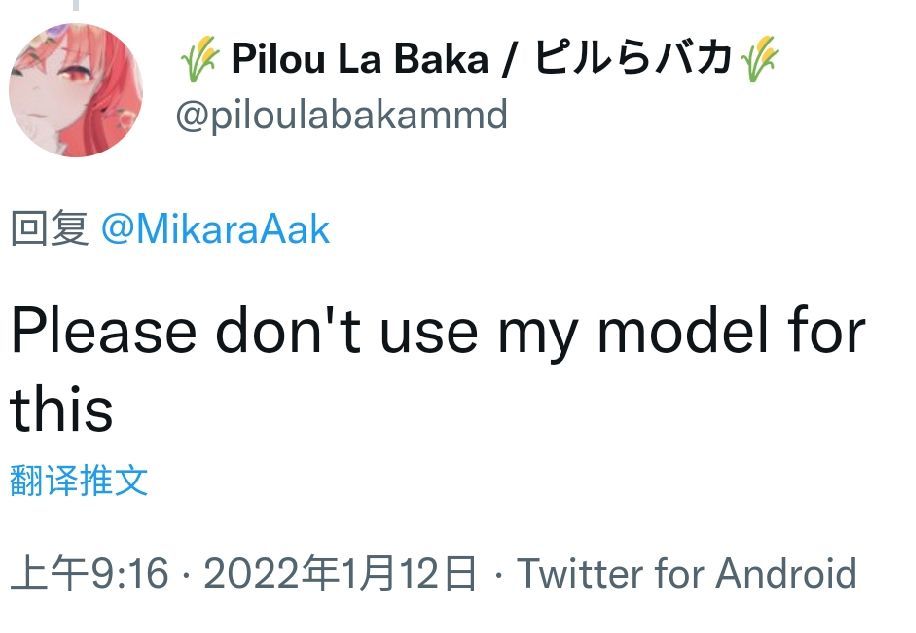Open the 上午9:16 timestamp
Image resolution: width=916 pixels, height=633 pixels.
click(90, 574)
